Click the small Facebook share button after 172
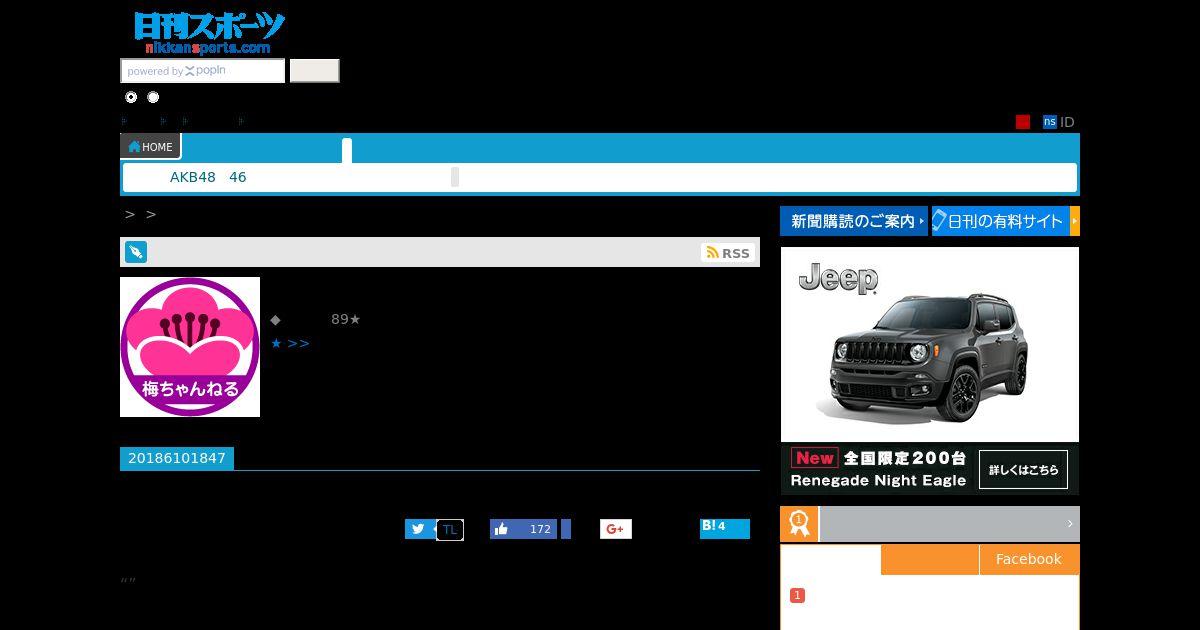Viewport: 1200px width, 630px height. [x=566, y=529]
